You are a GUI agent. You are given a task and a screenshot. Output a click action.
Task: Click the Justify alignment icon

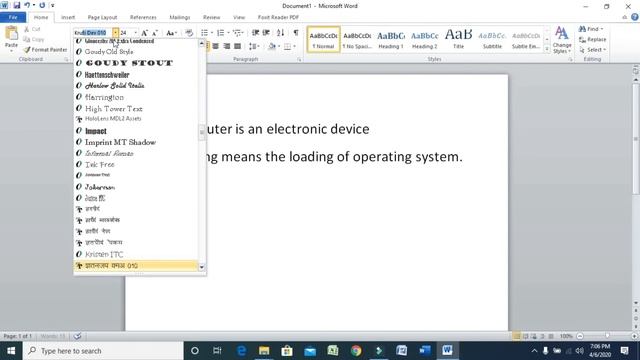[x=237, y=46]
